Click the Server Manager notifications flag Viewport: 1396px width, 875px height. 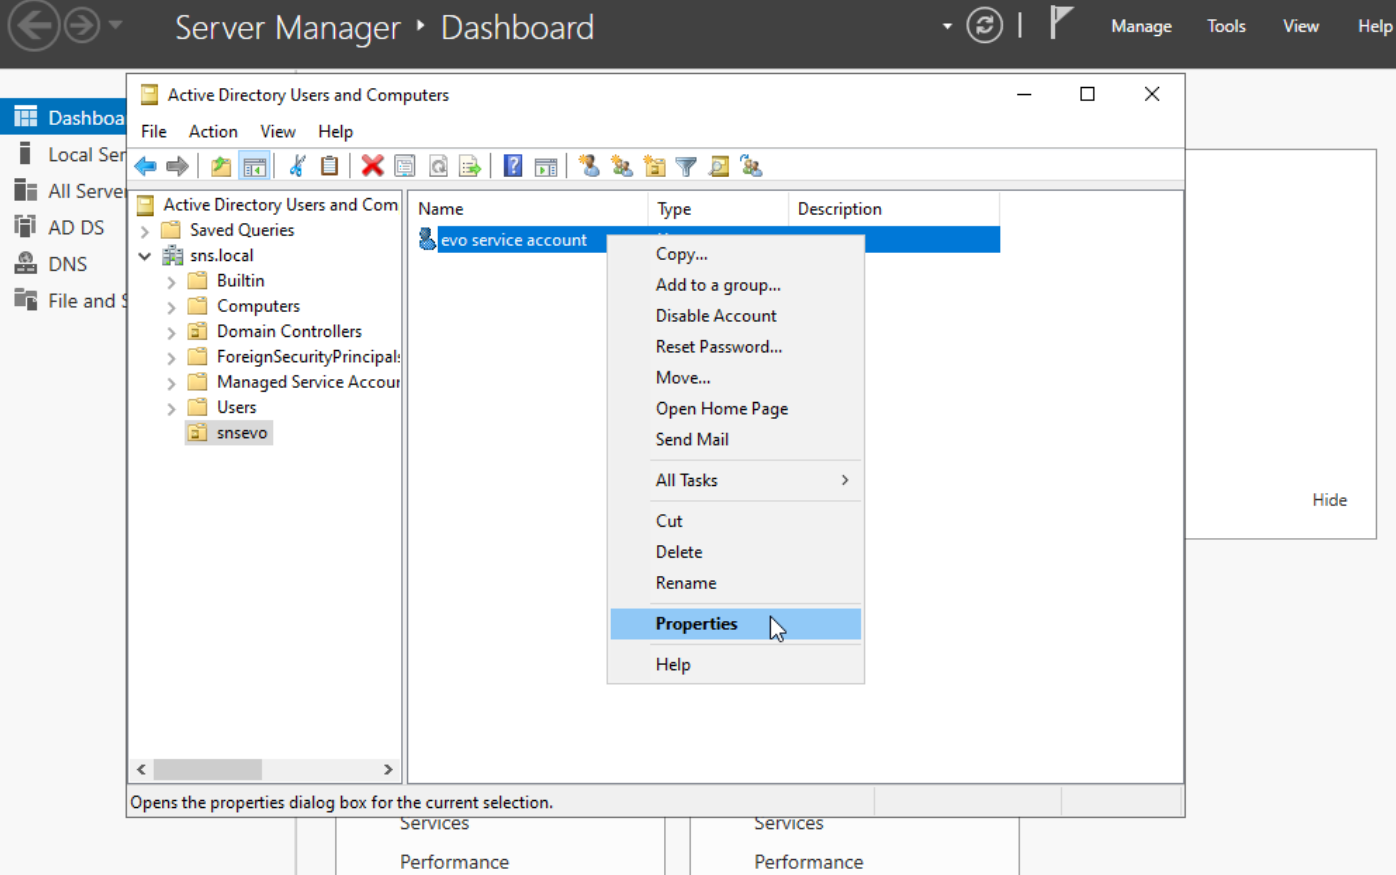pos(1061,22)
